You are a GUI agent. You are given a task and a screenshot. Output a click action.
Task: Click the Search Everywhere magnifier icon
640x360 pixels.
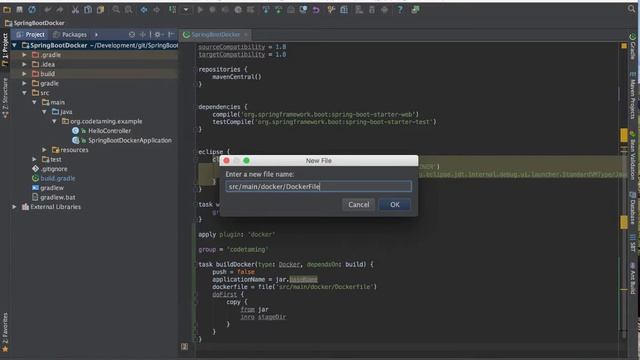[631, 9]
